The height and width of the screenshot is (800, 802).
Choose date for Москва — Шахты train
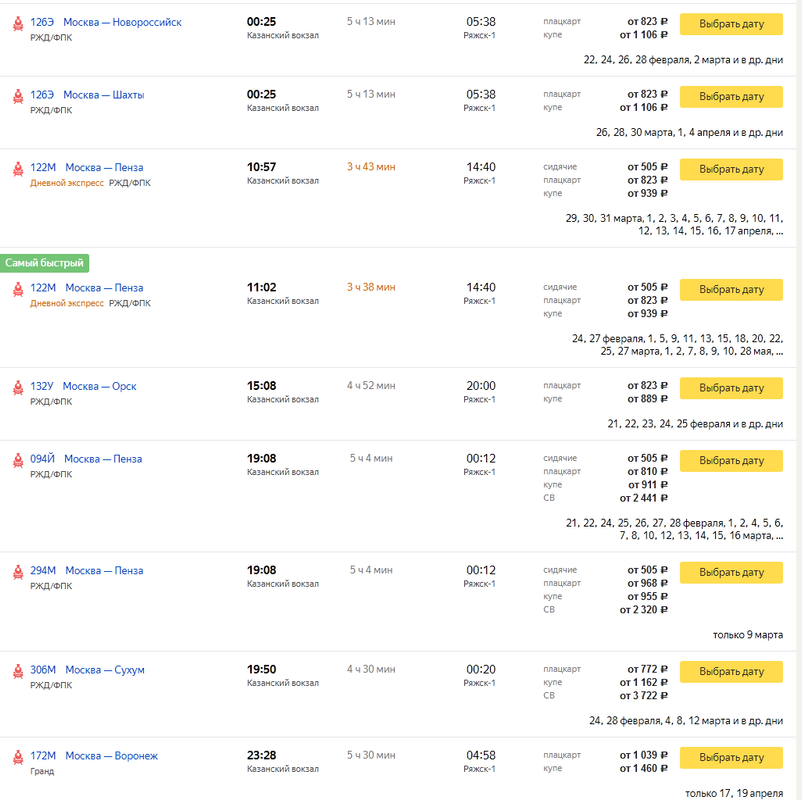pos(731,97)
